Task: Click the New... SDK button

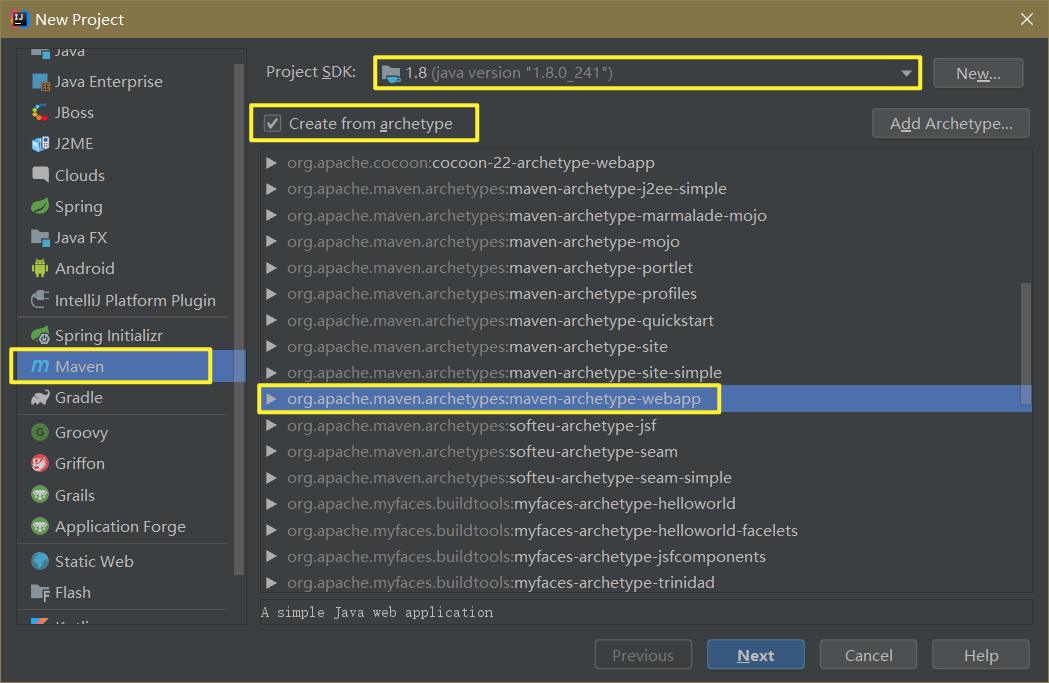Action: tap(977, 73)
